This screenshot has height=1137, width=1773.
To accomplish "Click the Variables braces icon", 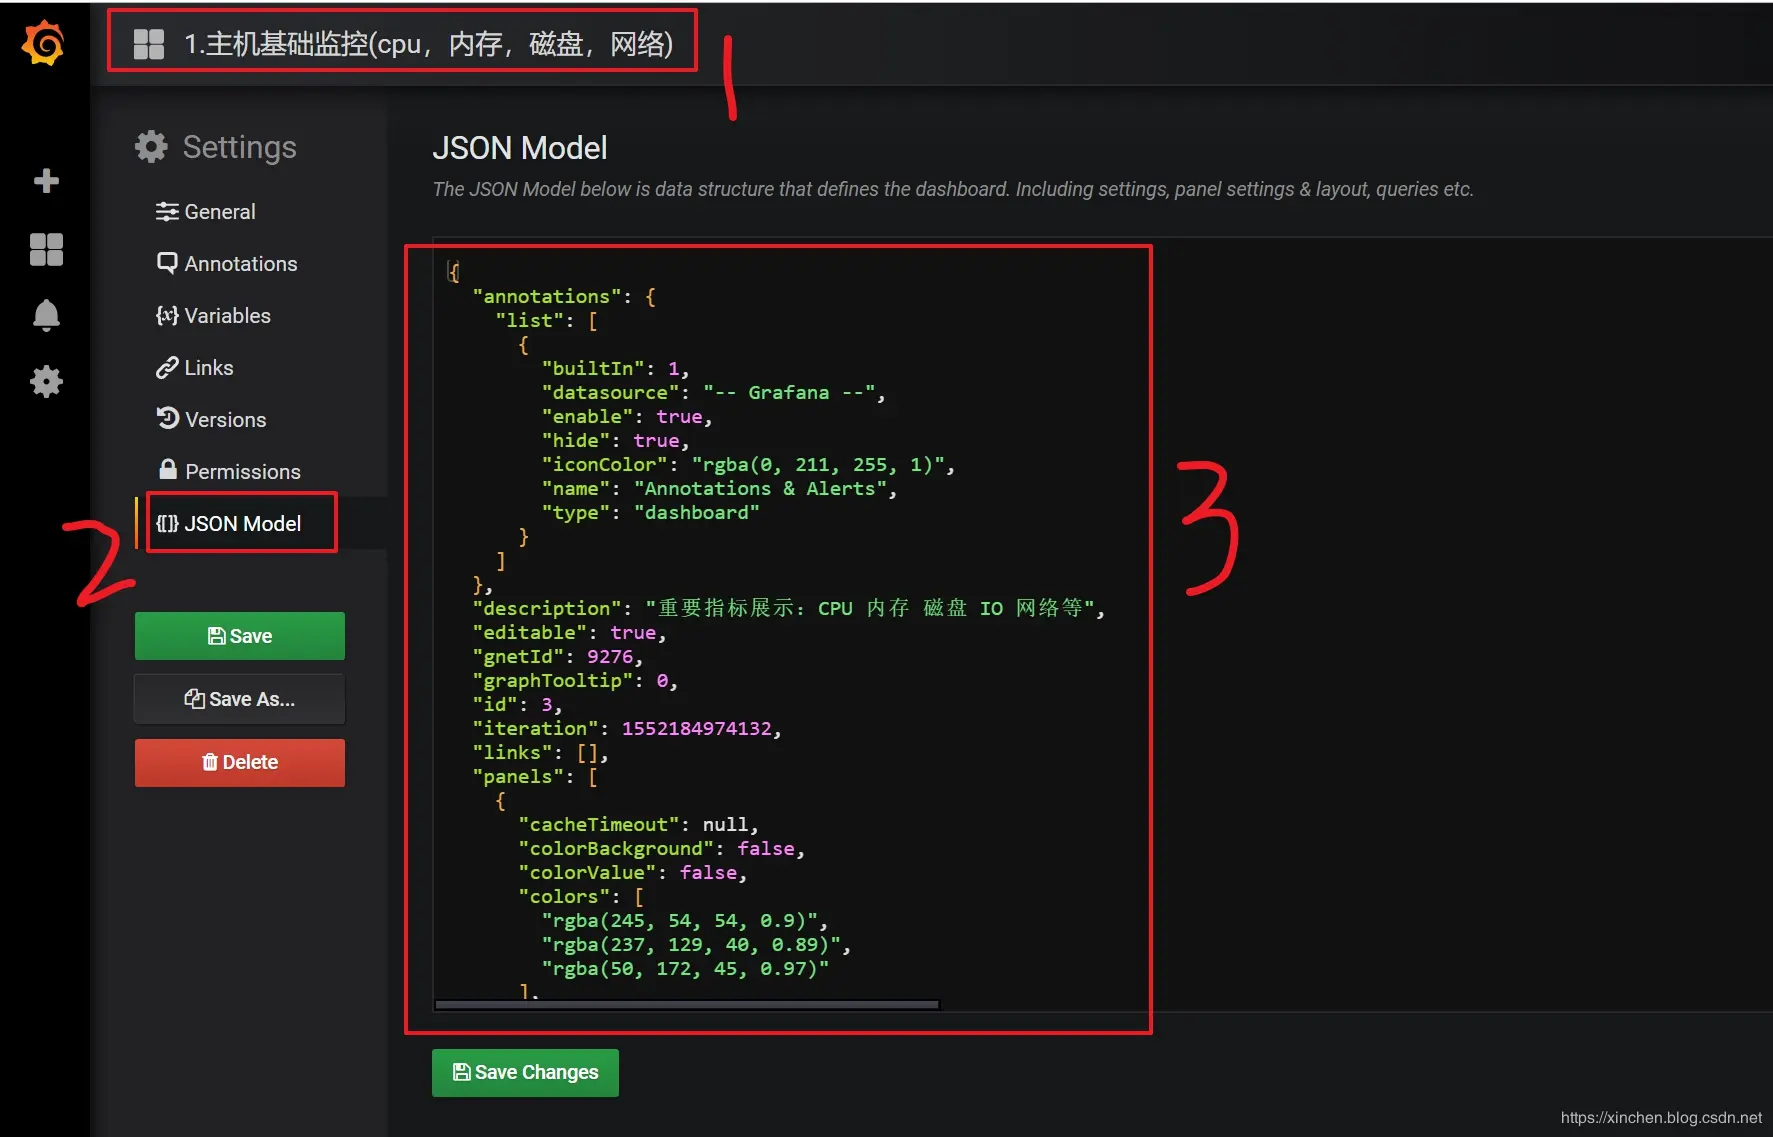I will click(x=167, y=315).
